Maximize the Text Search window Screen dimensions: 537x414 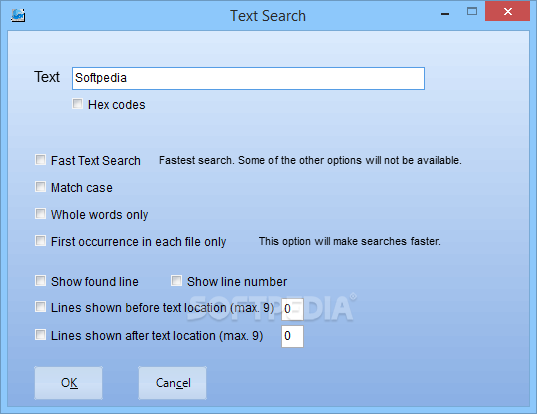pos(472,12)
